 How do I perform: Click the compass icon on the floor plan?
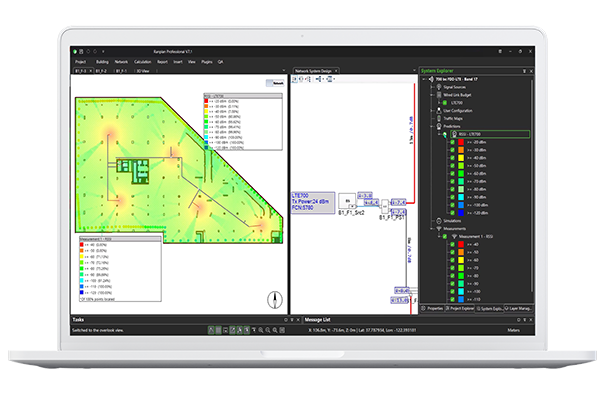pyautogui.click(x=275, y=299)
